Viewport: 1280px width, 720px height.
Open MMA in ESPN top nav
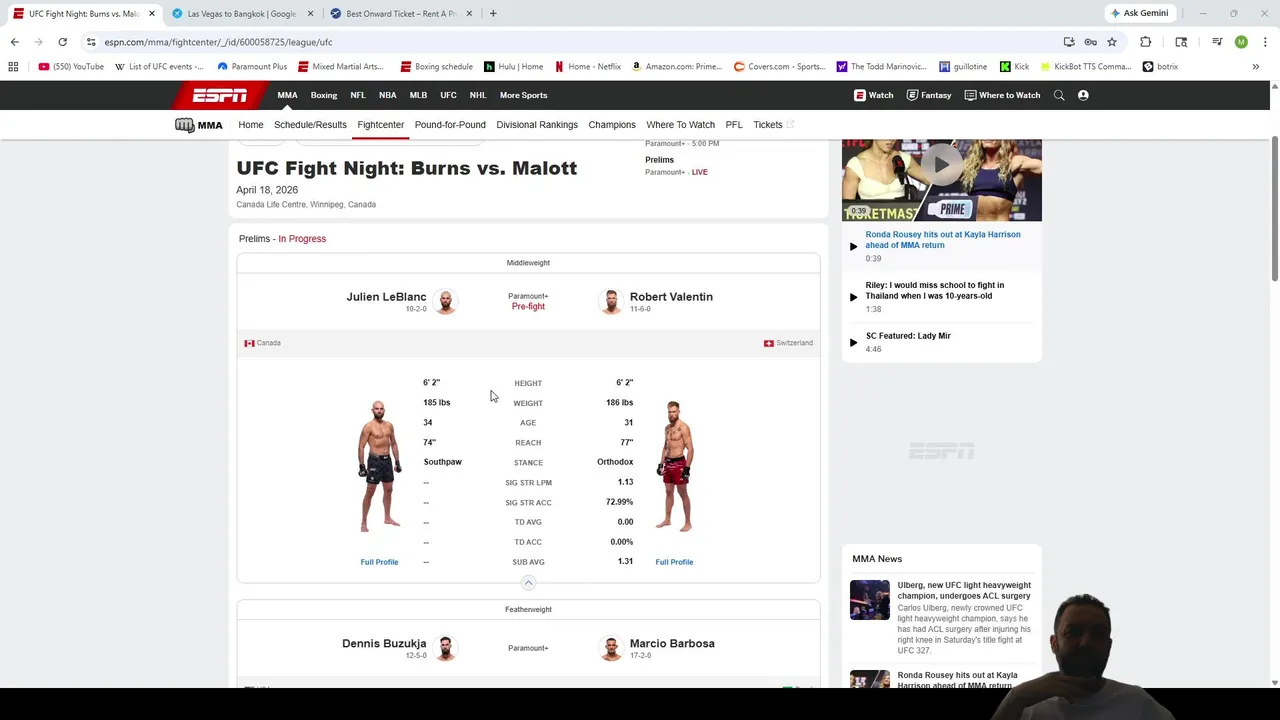coord(287,95)
